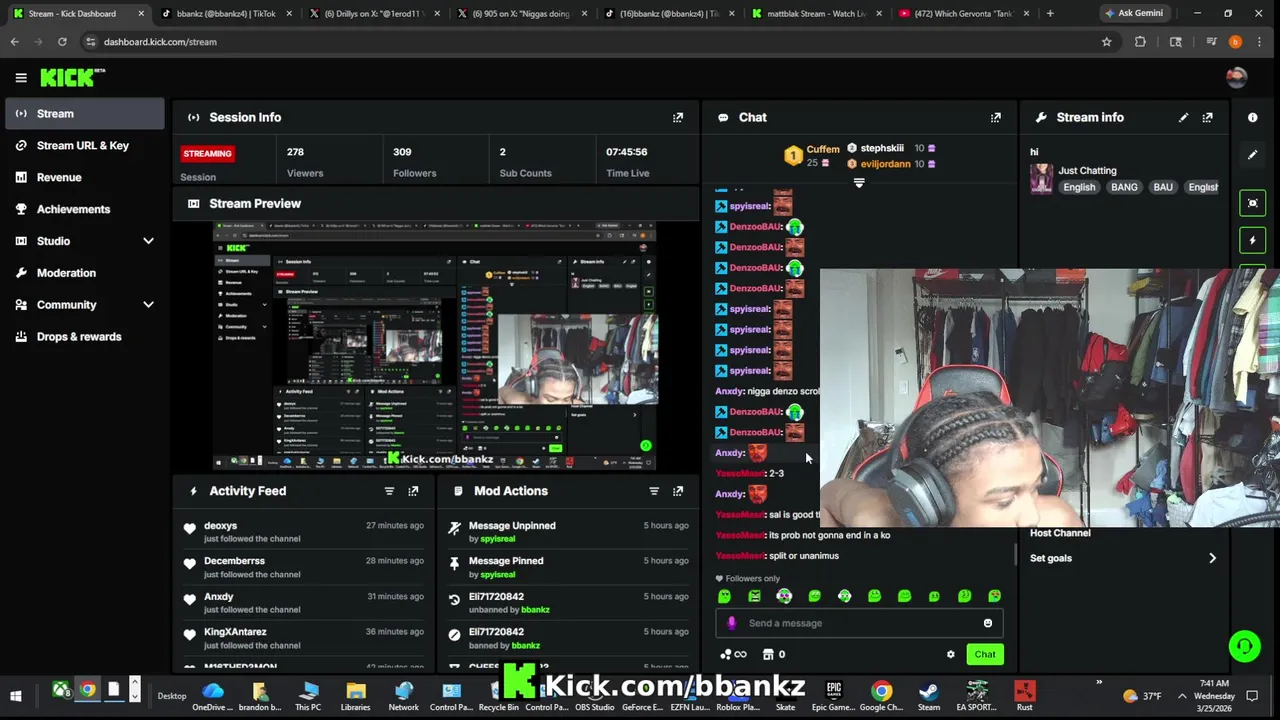Click the lightning bolt quick action icon

1253,240
